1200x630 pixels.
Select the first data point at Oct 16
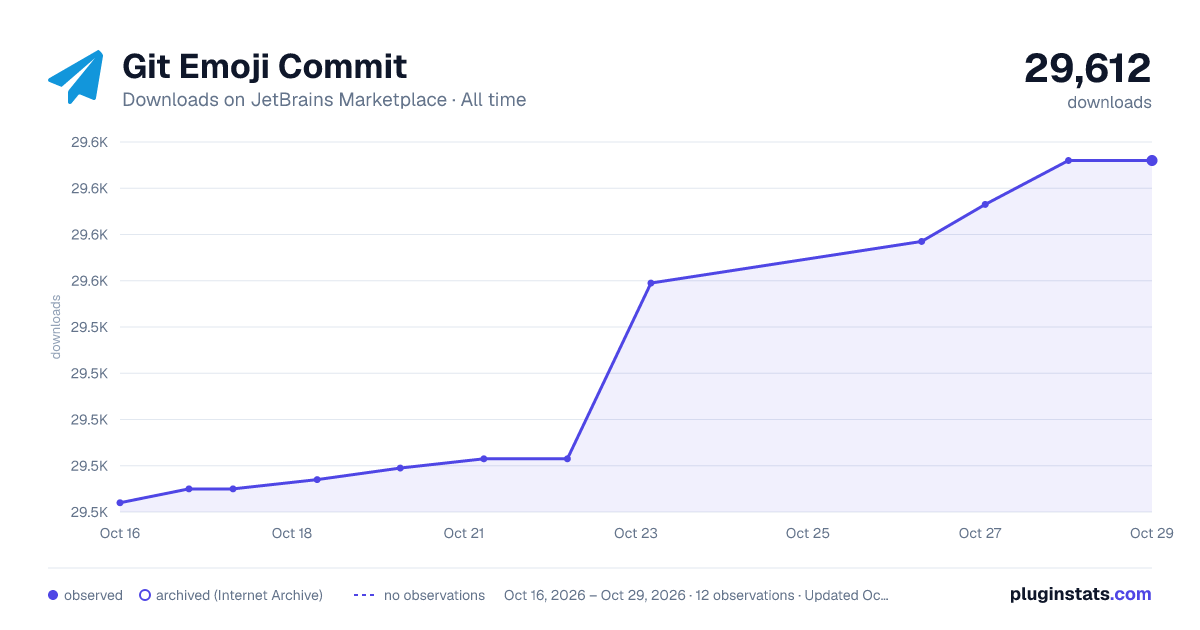coord(120,503)
